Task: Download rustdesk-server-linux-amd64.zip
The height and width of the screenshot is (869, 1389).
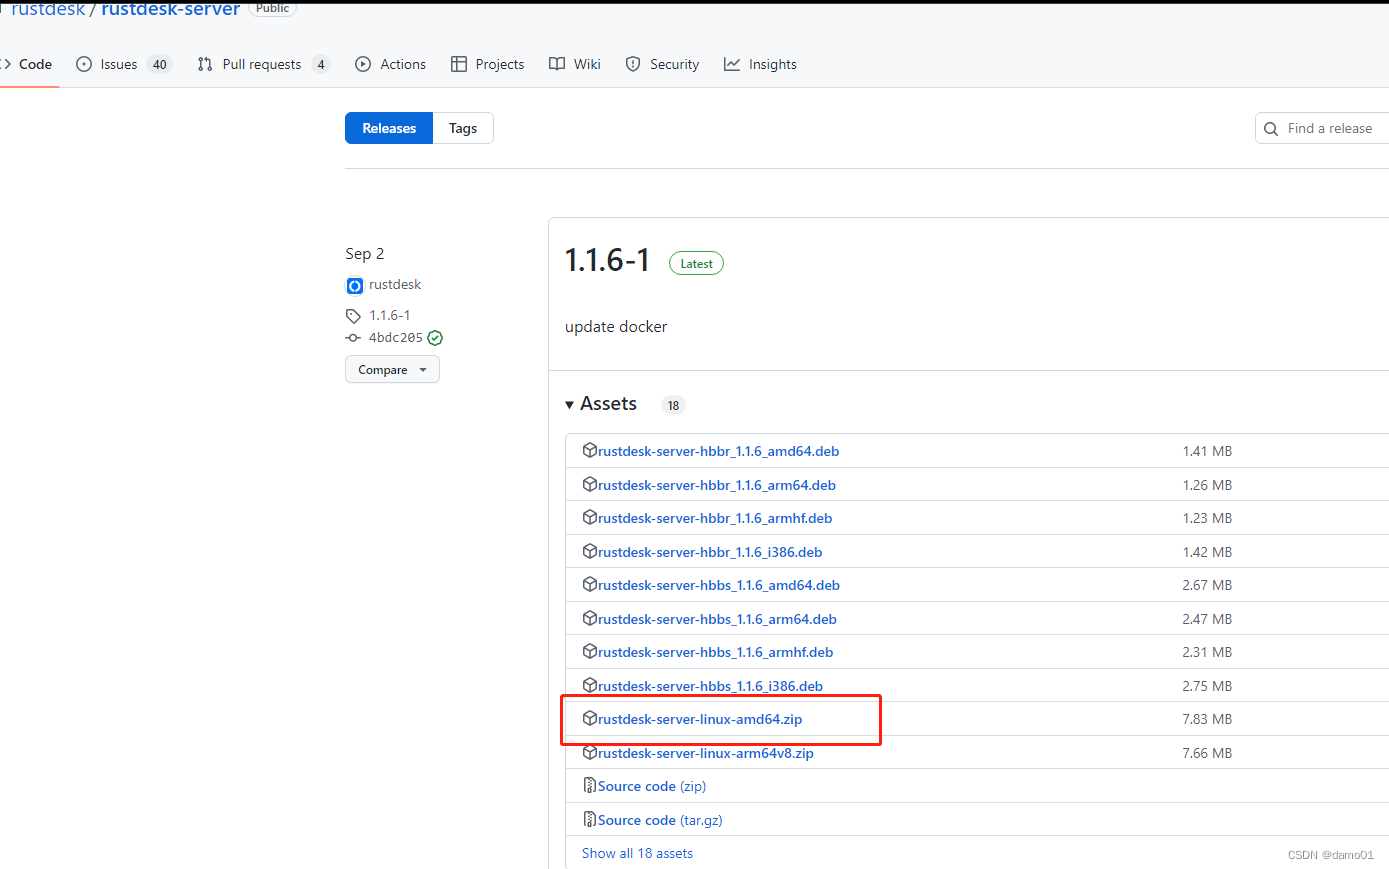Action: click(x=700, y=719)
